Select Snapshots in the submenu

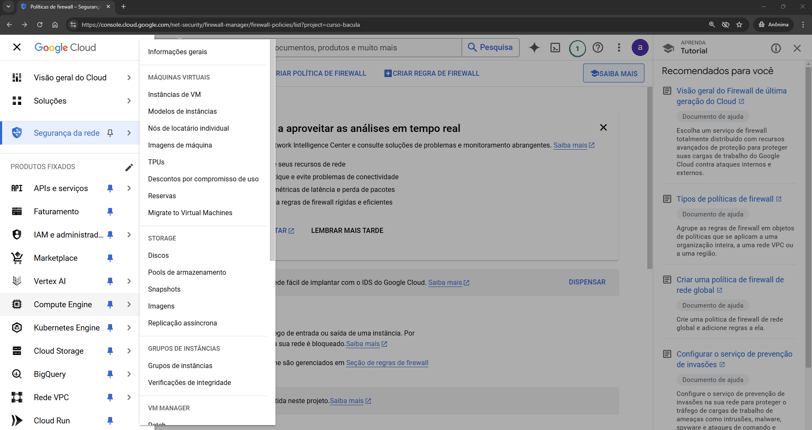point(164,289)
